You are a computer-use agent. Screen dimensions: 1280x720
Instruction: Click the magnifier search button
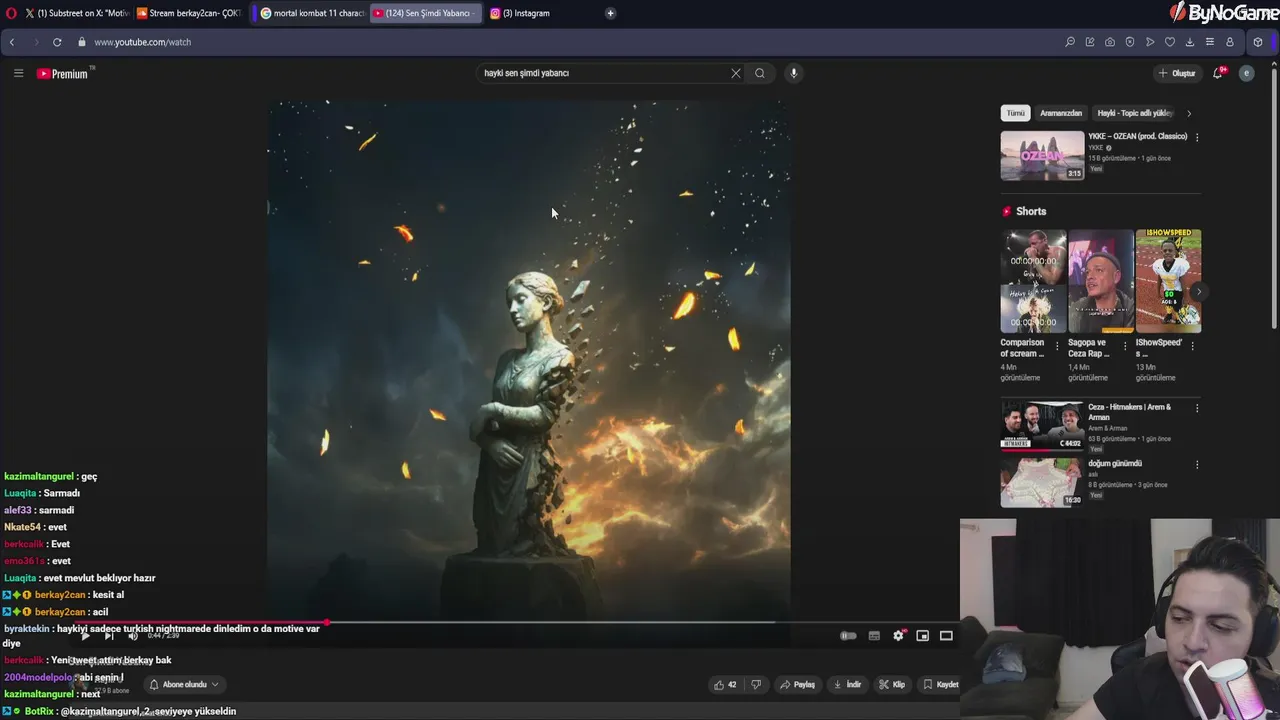(760, 73)
